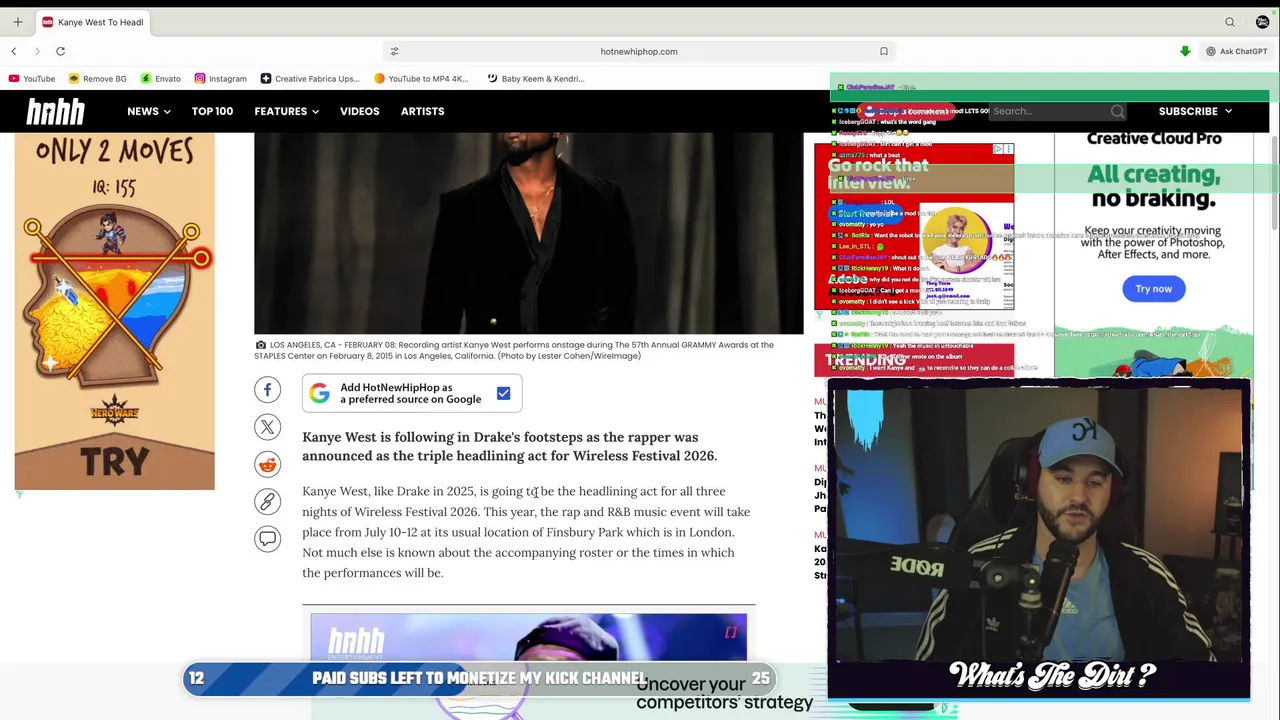The width and height of the screenshot is (1280, 720).
Task: Click the Kanye West article photo
Action: pyautogui.click(x=528, y=233)
